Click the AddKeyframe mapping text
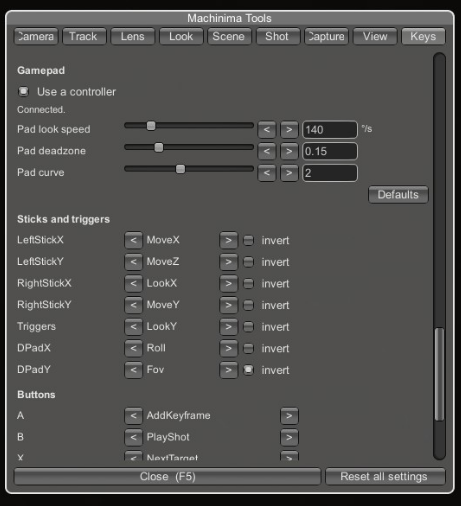The width and height of the screenshot is (461, 506). click(x=179, y=416)
